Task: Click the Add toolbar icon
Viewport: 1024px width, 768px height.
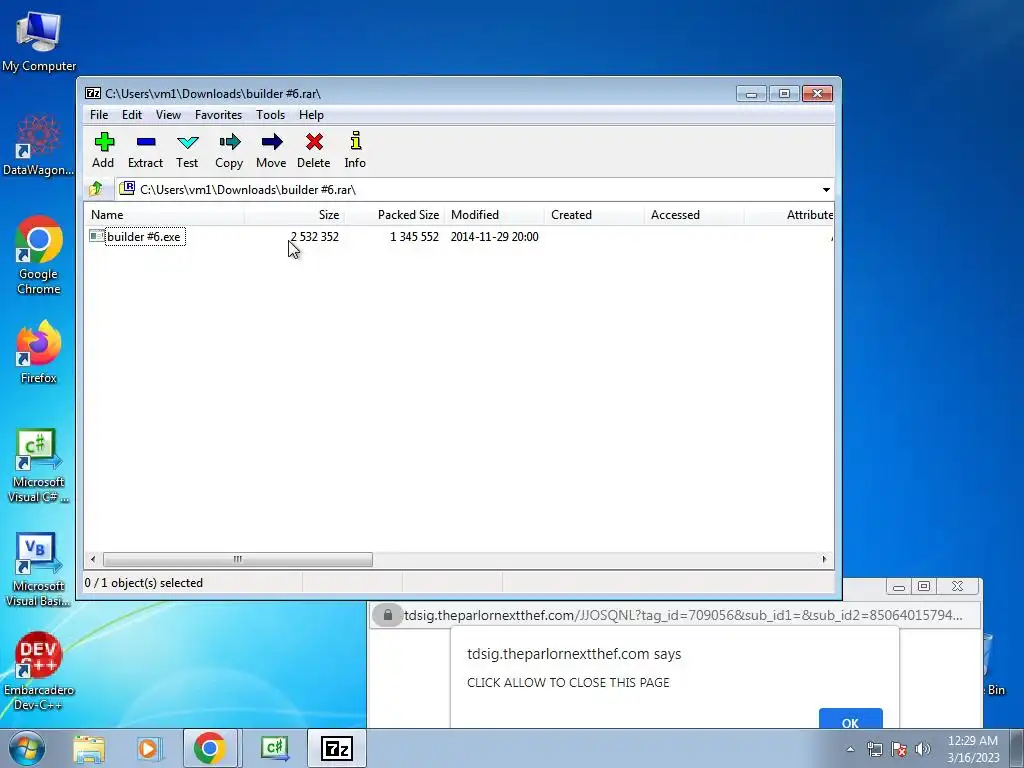Action: coord(103,150)
